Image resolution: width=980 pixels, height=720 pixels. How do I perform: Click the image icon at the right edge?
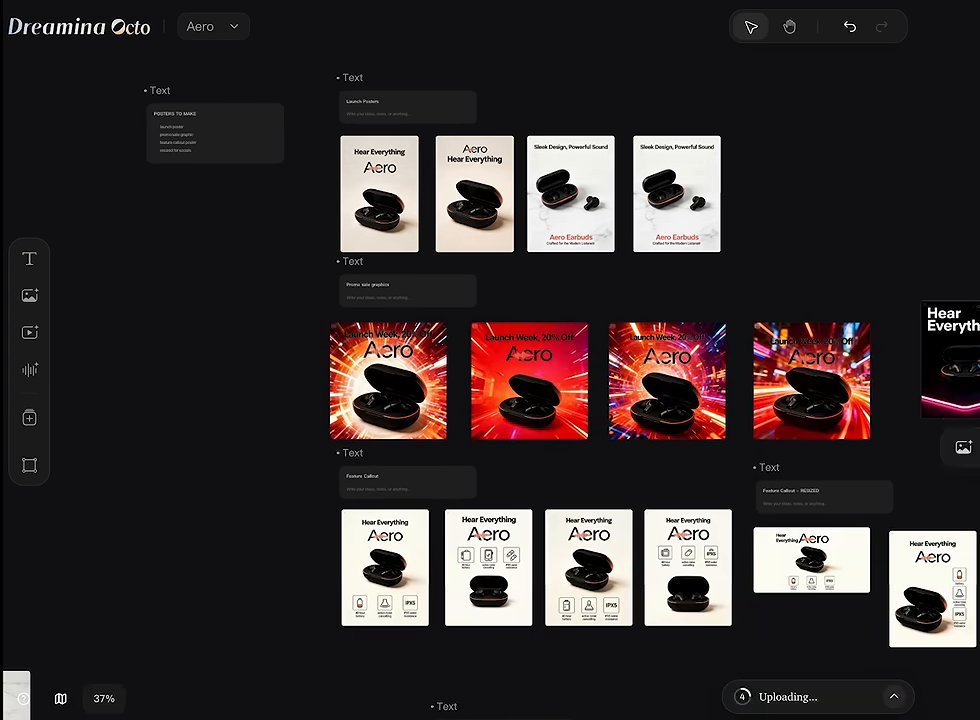[963, 447]
